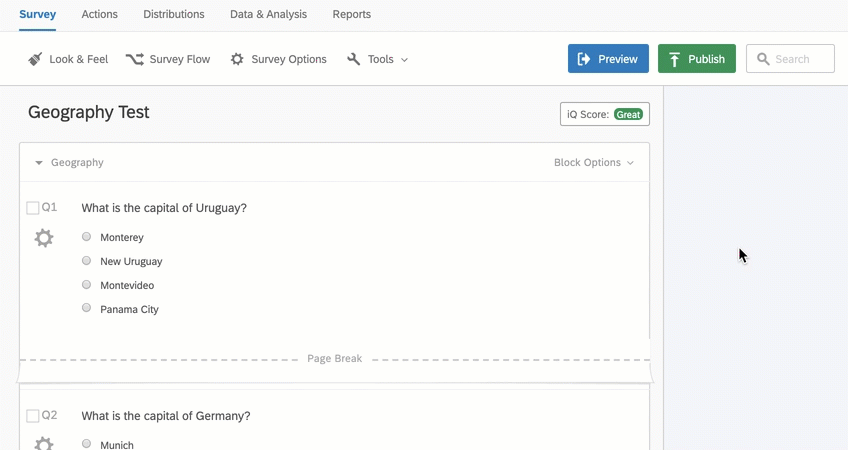
Task: Click the Survey Options gear icon
Action: tap(237, 59)
